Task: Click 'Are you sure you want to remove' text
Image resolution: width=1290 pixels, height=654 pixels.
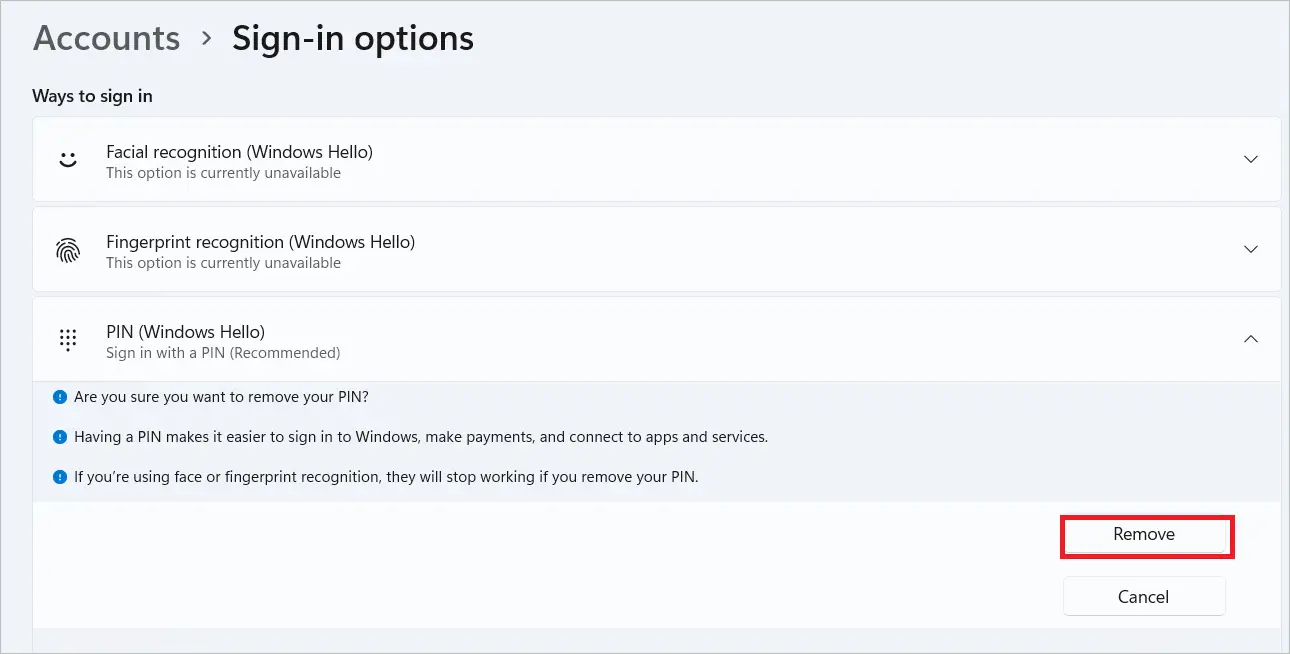Action: (221, 397)
